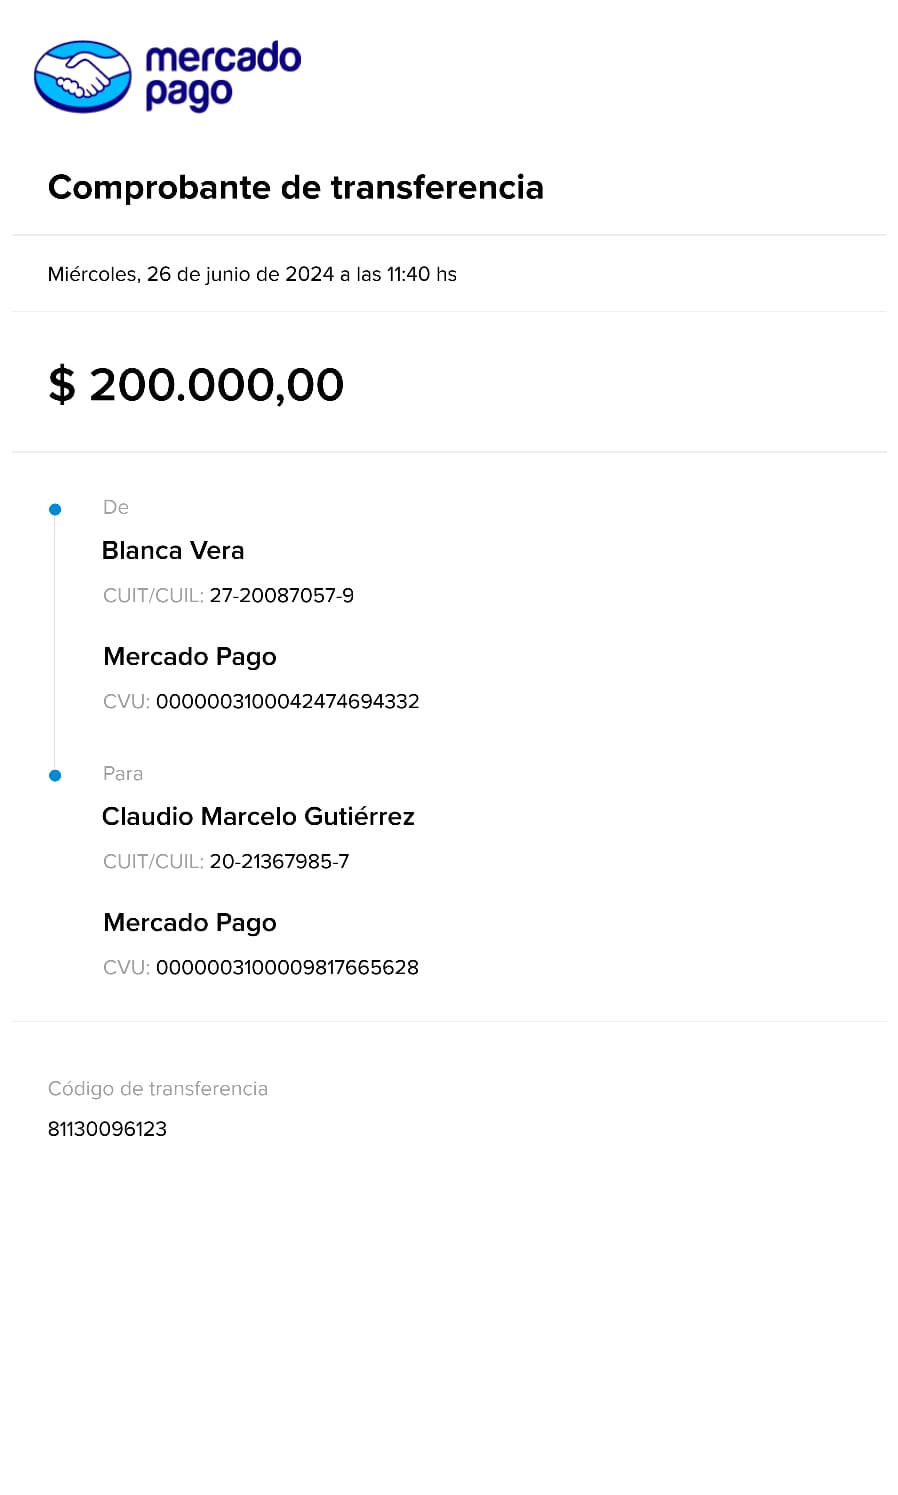Select the $ 200.000,00 amount
898x1495 pixels.
196,385
